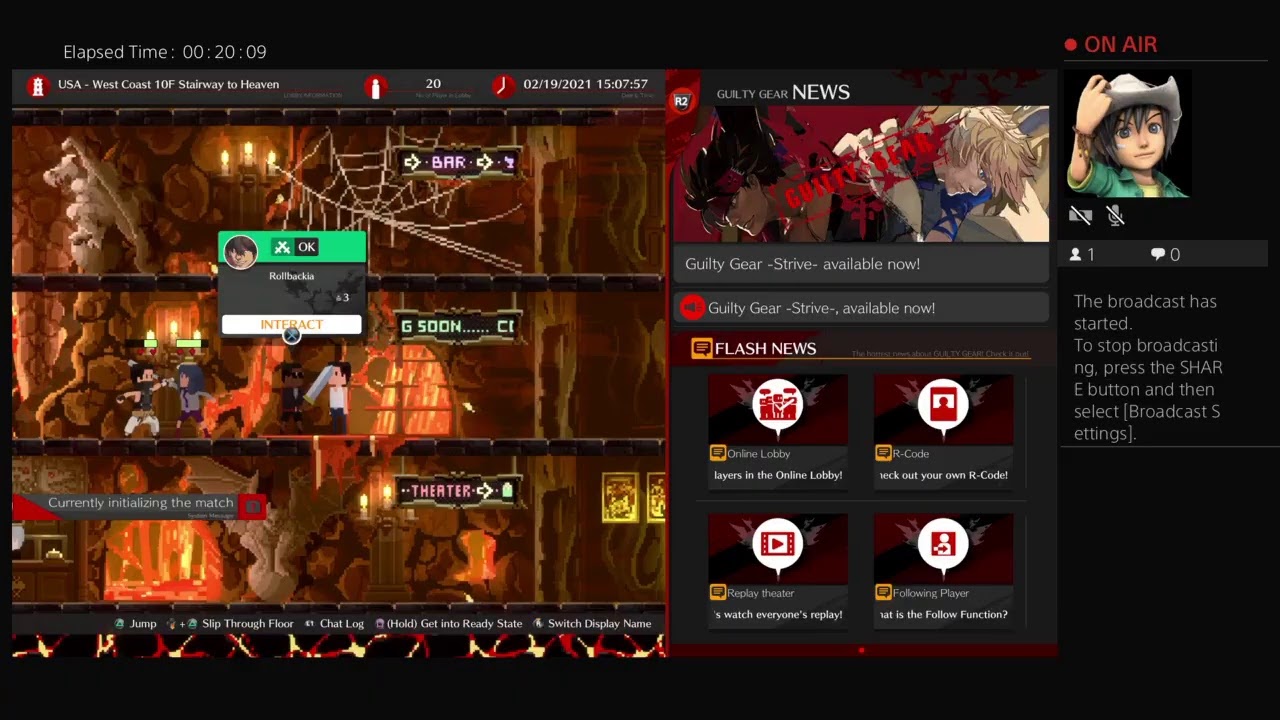Click the Switch Display Name hint text
1280x720 pixels.
(599, 623)
